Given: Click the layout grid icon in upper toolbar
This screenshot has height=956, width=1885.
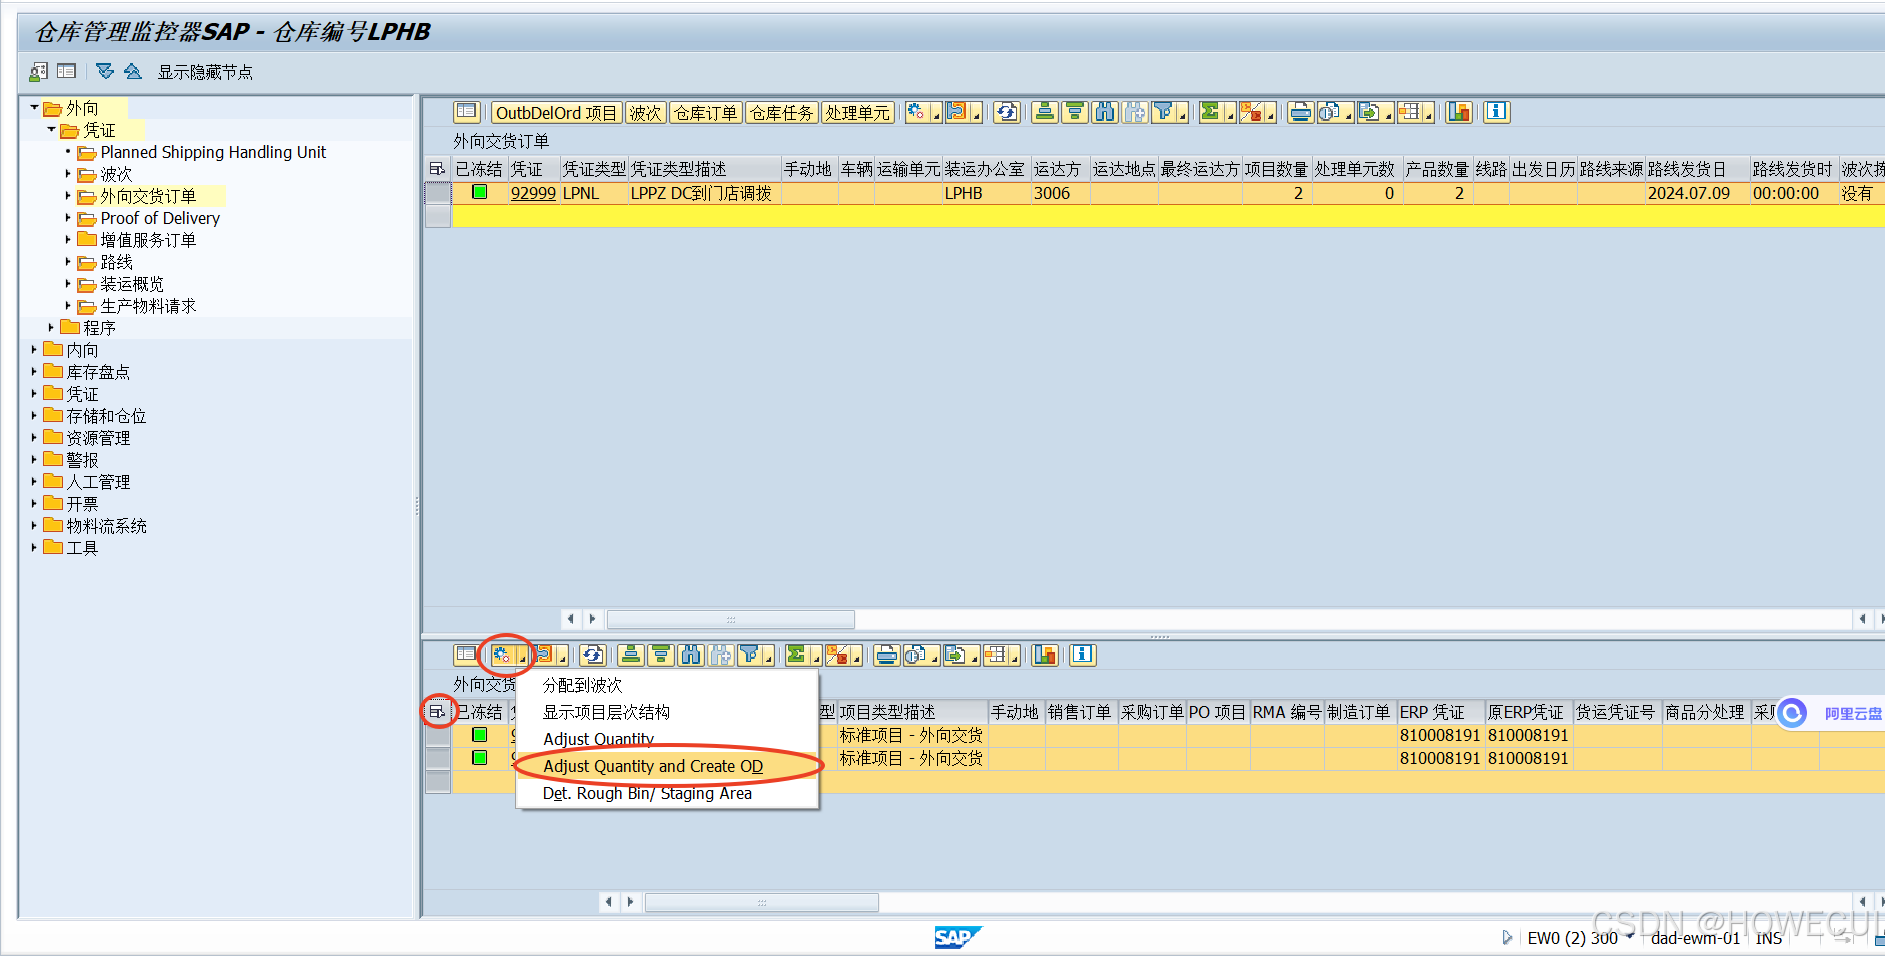Looking at the screenshot, I should point(1409,112).
